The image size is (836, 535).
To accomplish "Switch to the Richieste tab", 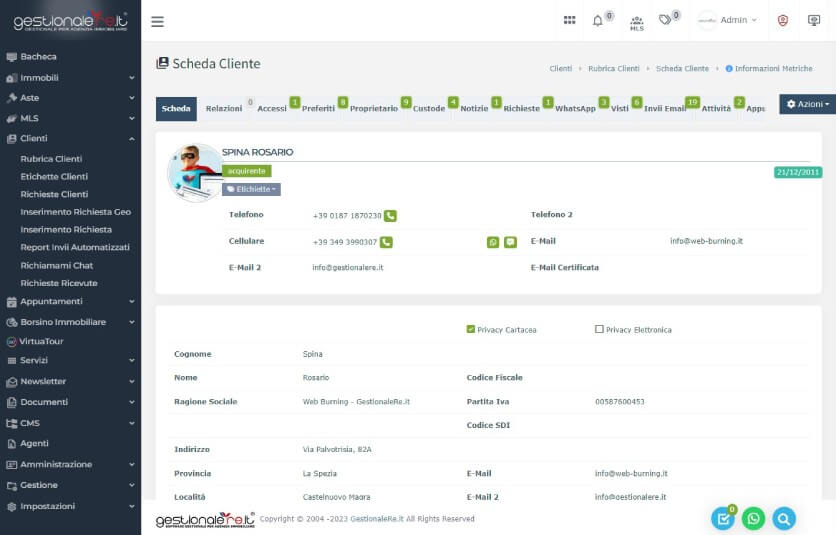I will coord(521,108).
